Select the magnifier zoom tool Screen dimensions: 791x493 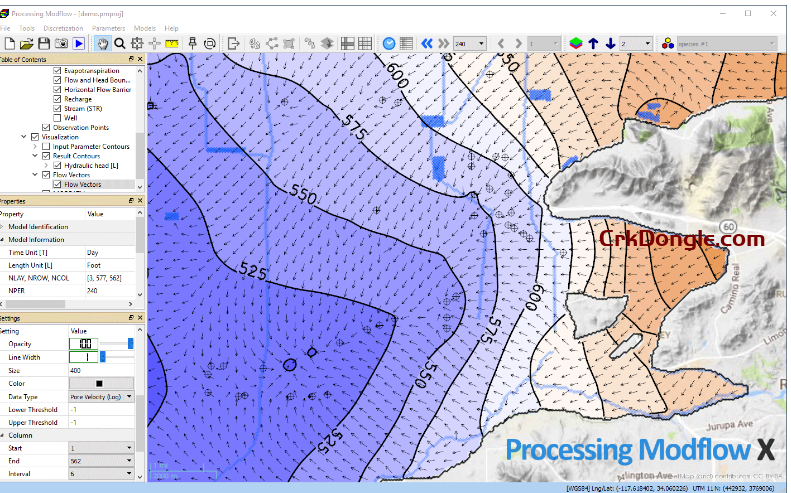[x=120, y=44]
